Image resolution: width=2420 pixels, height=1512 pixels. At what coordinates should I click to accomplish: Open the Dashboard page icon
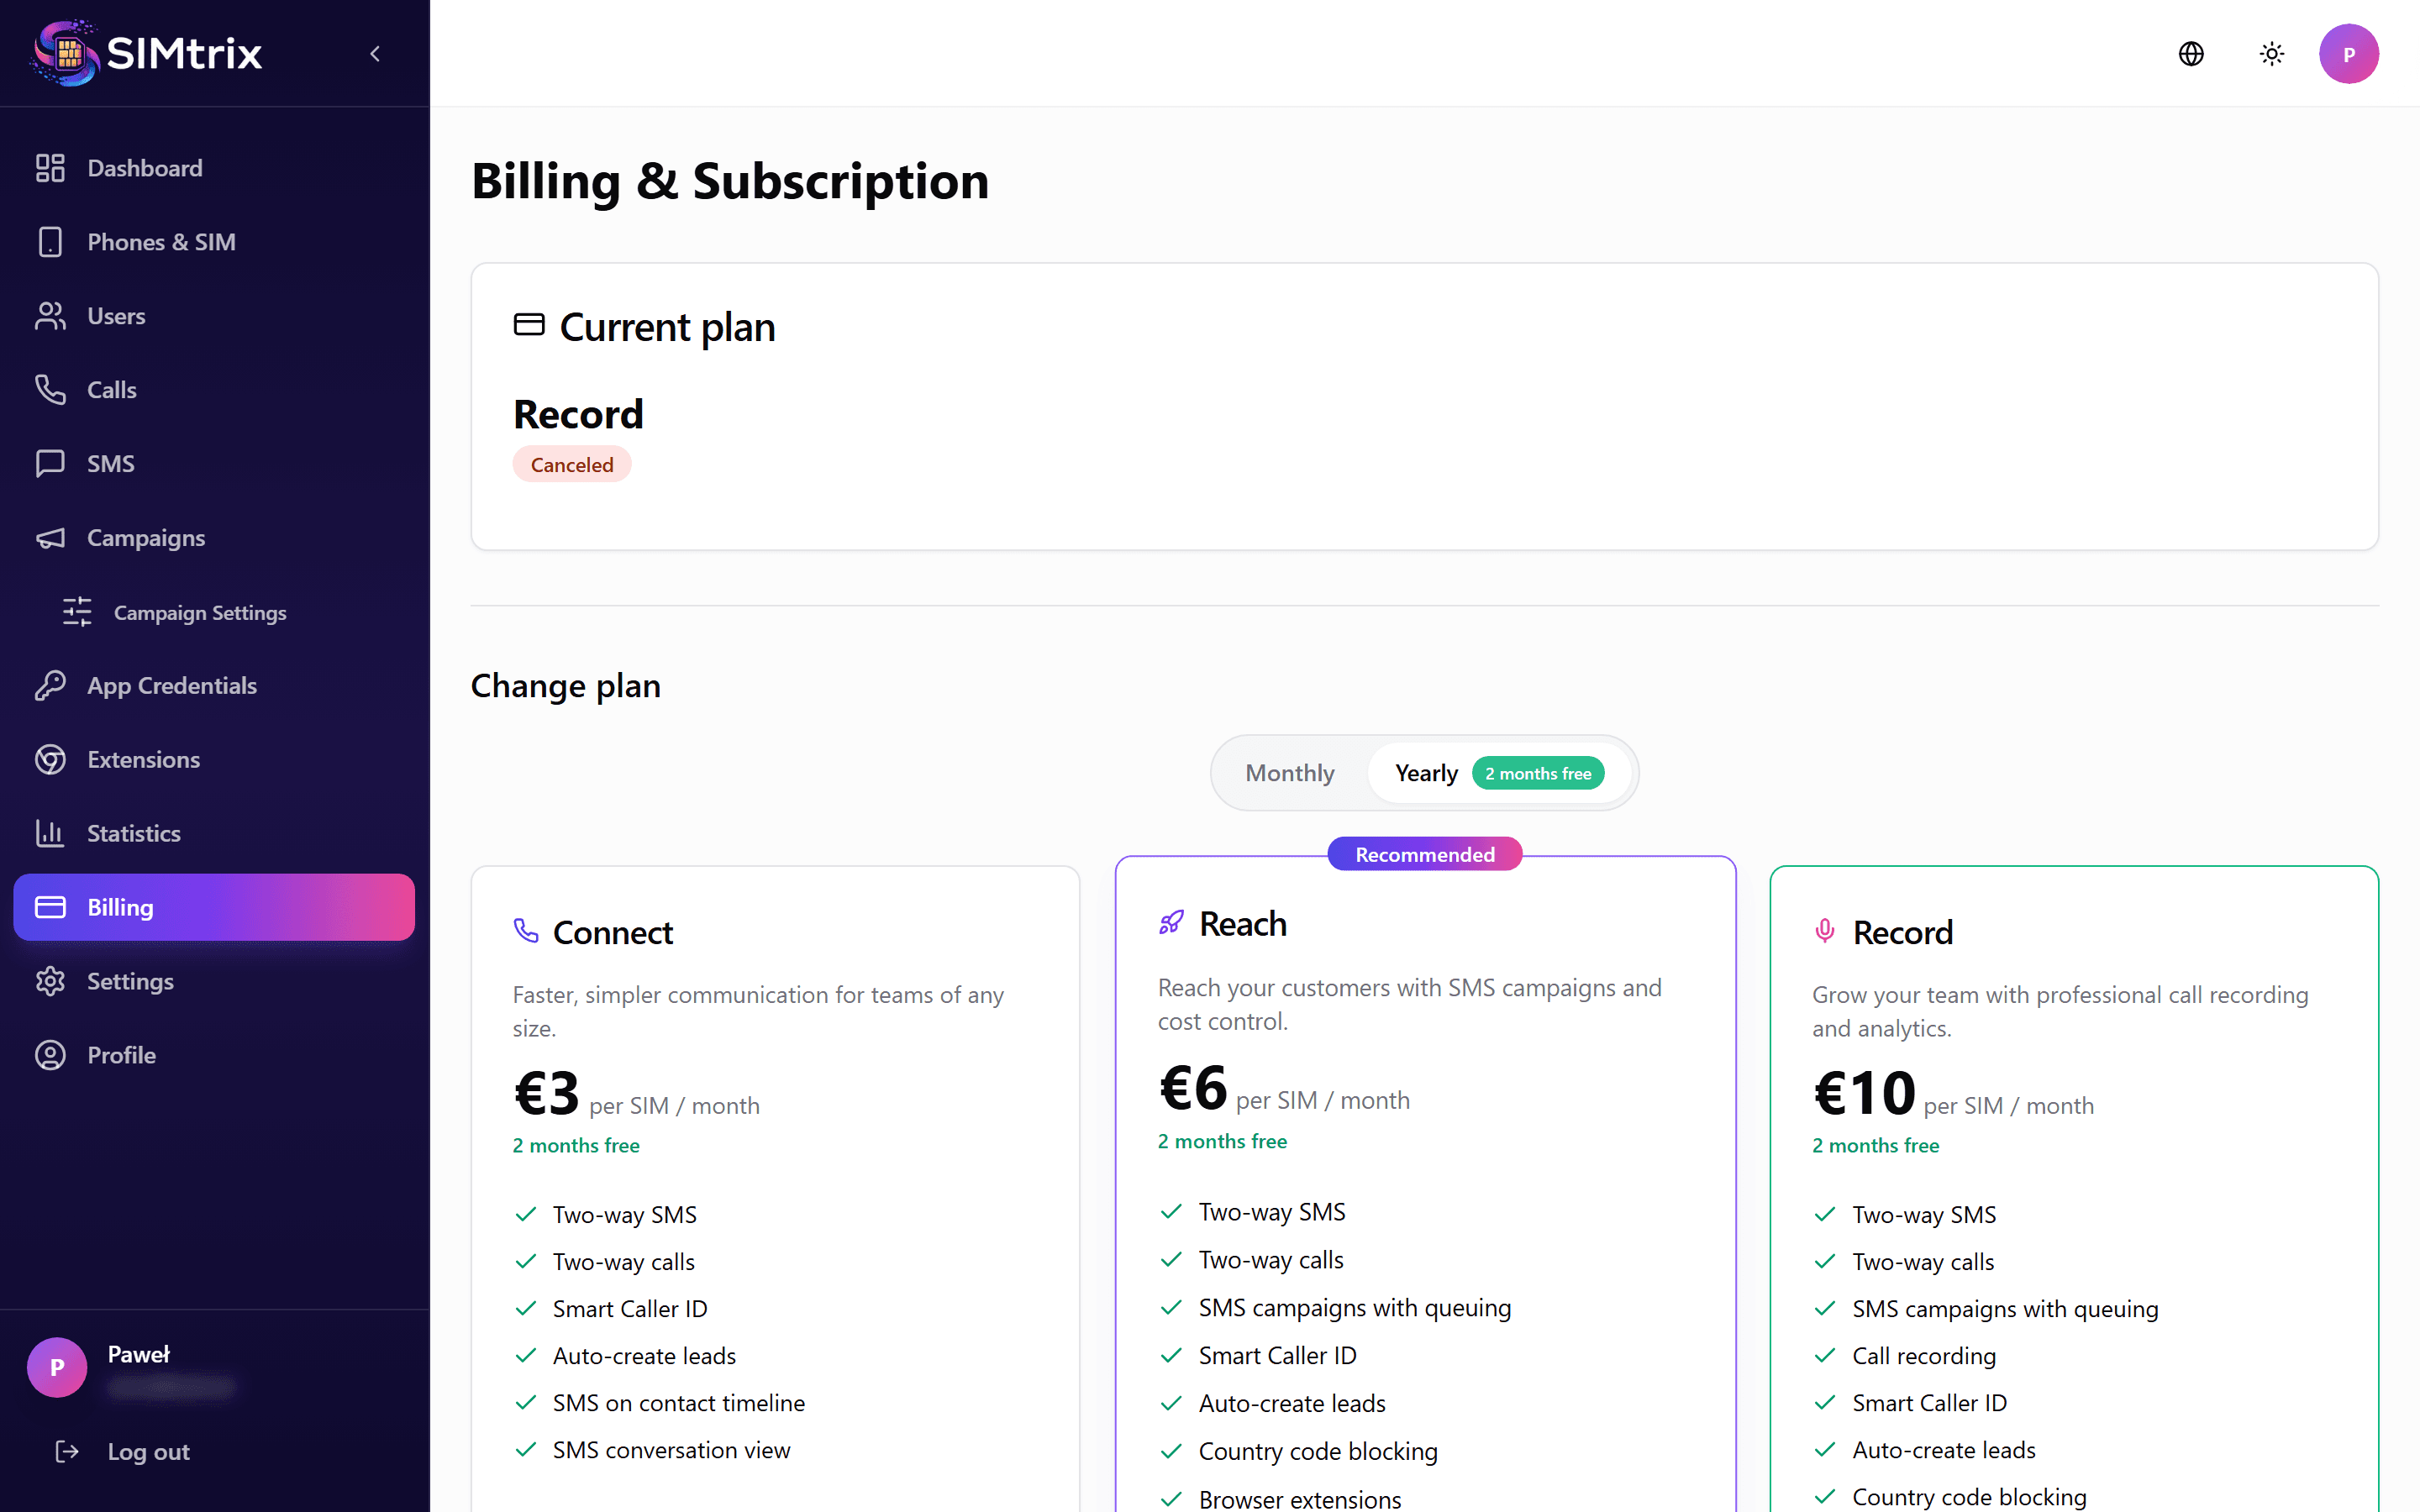pos(50,168)
